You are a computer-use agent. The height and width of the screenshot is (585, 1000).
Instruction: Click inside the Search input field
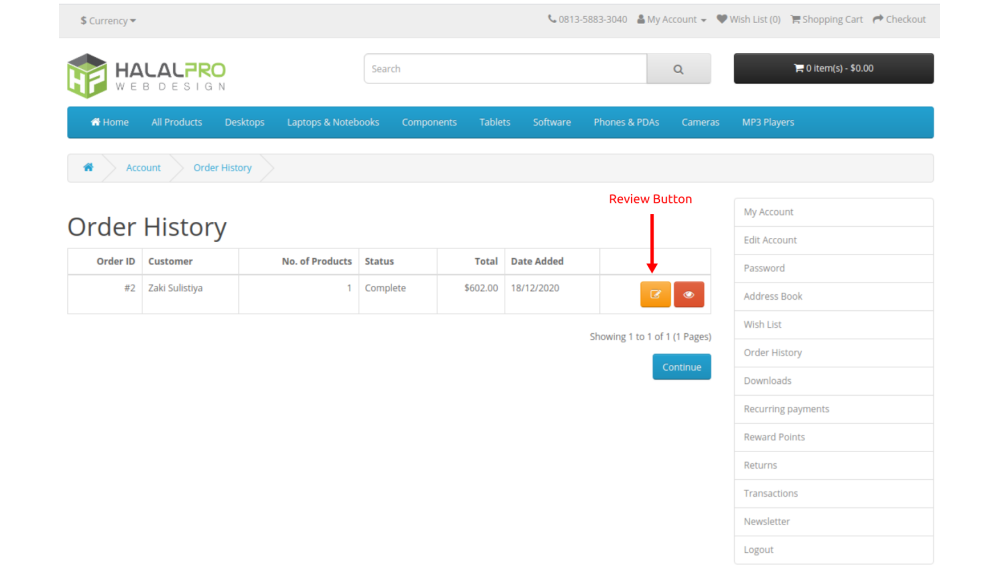point(505,69)
